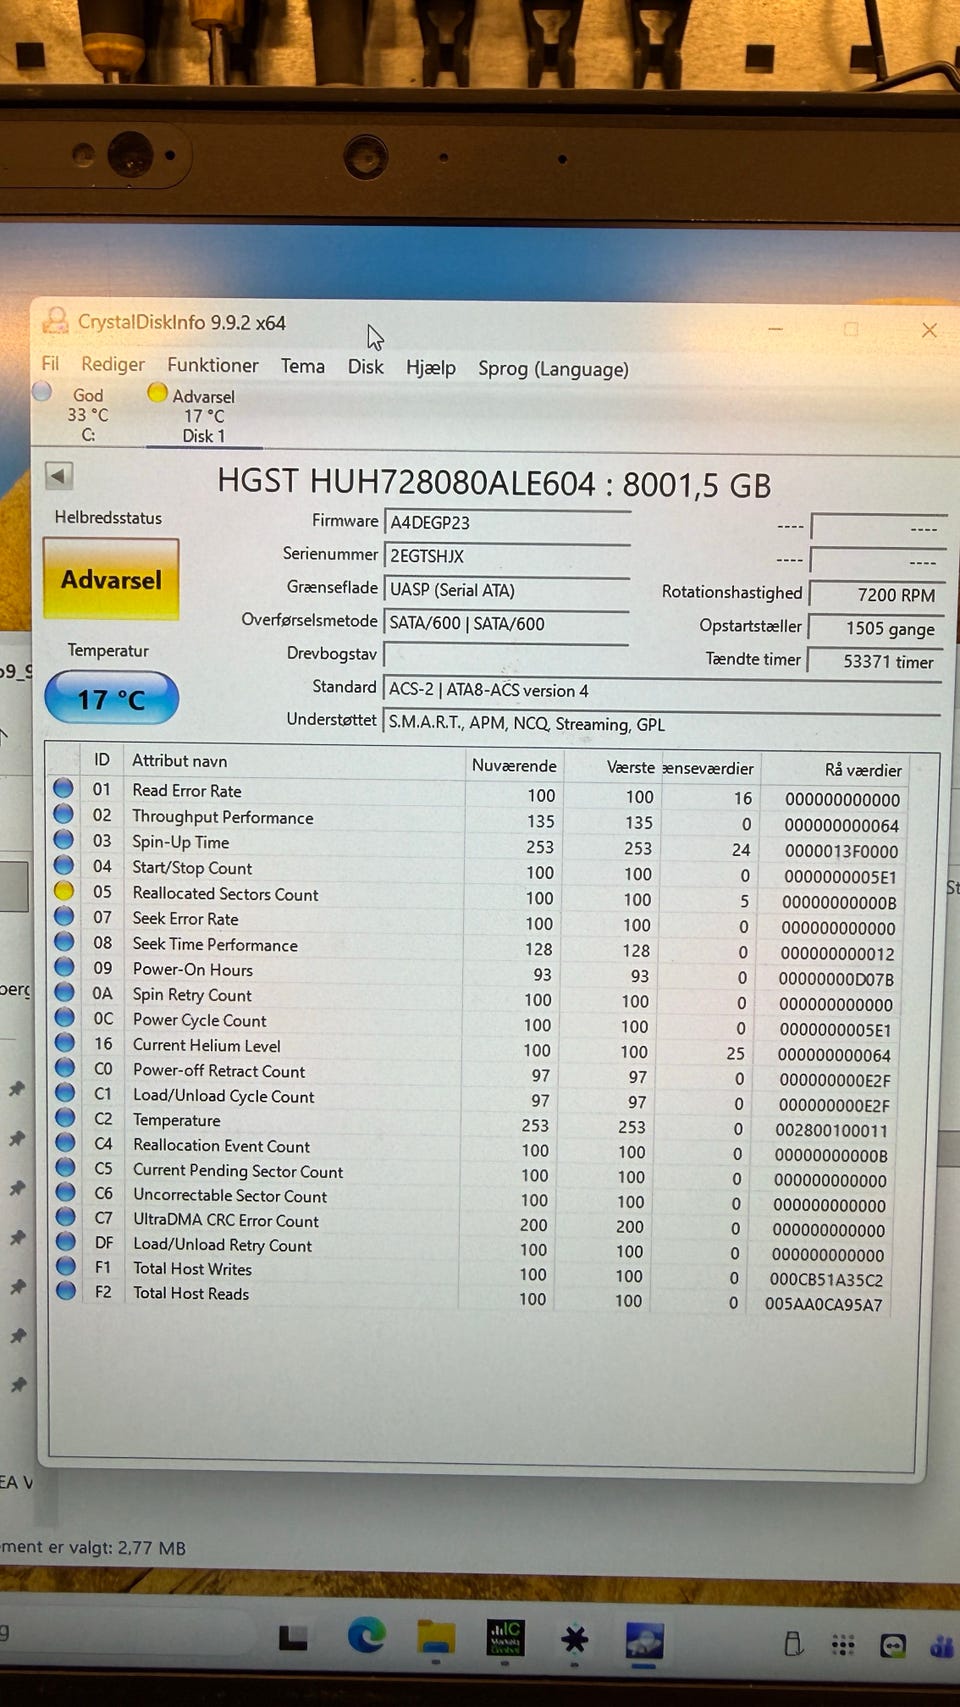Click the status circle beside Current Helium Level
The width and height of the screenshot is (960, 1707).
(x=65, y=1042)
